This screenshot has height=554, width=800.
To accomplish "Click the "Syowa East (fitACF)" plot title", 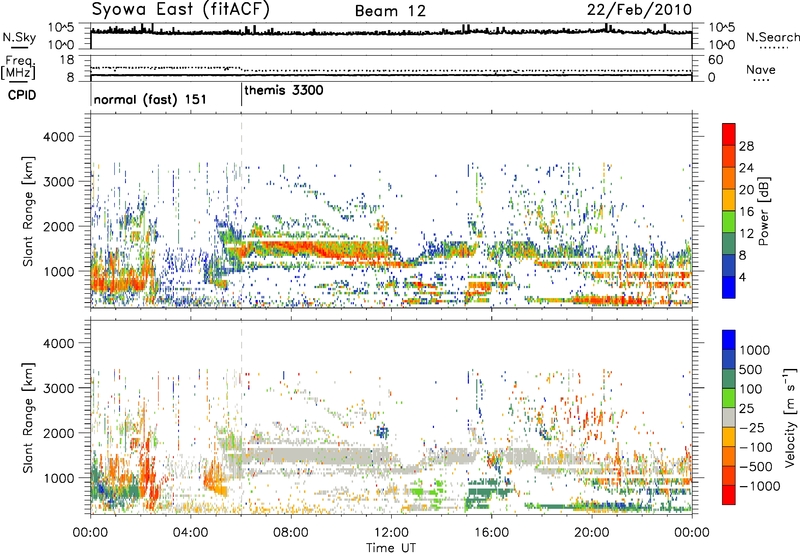I will pyautogui.click(x=181, y=9).
